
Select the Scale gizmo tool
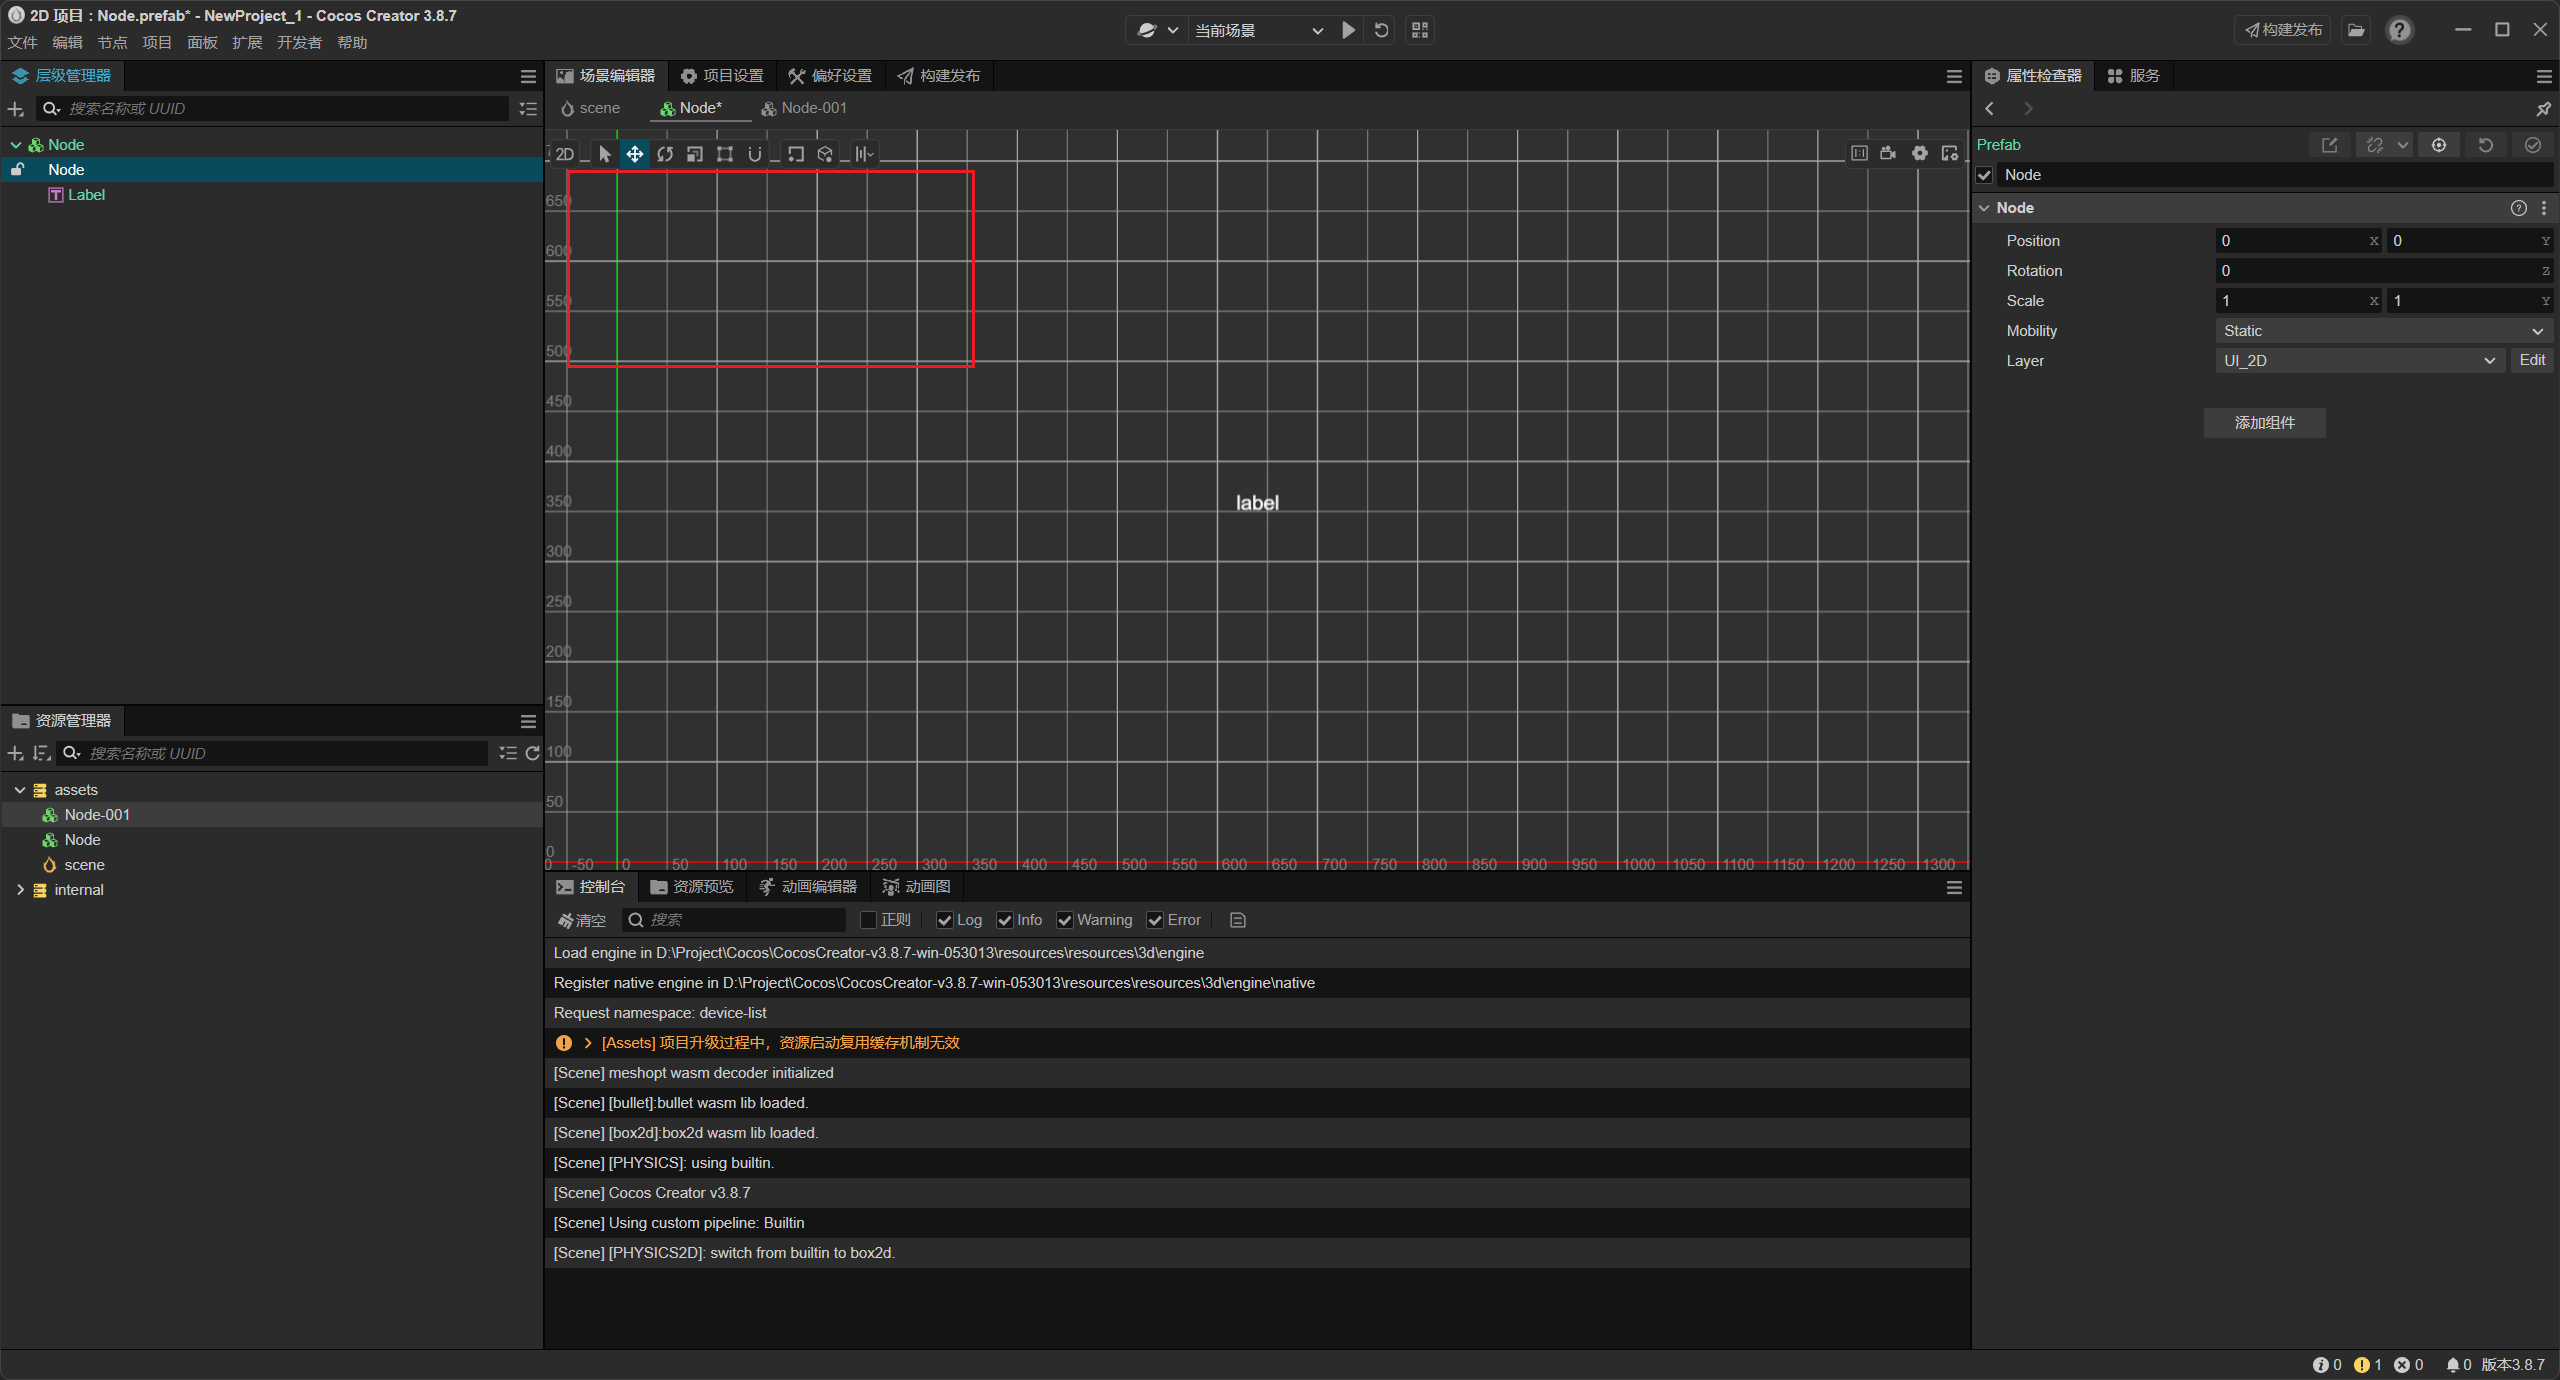pyautogui.click(x=695, y=154)
